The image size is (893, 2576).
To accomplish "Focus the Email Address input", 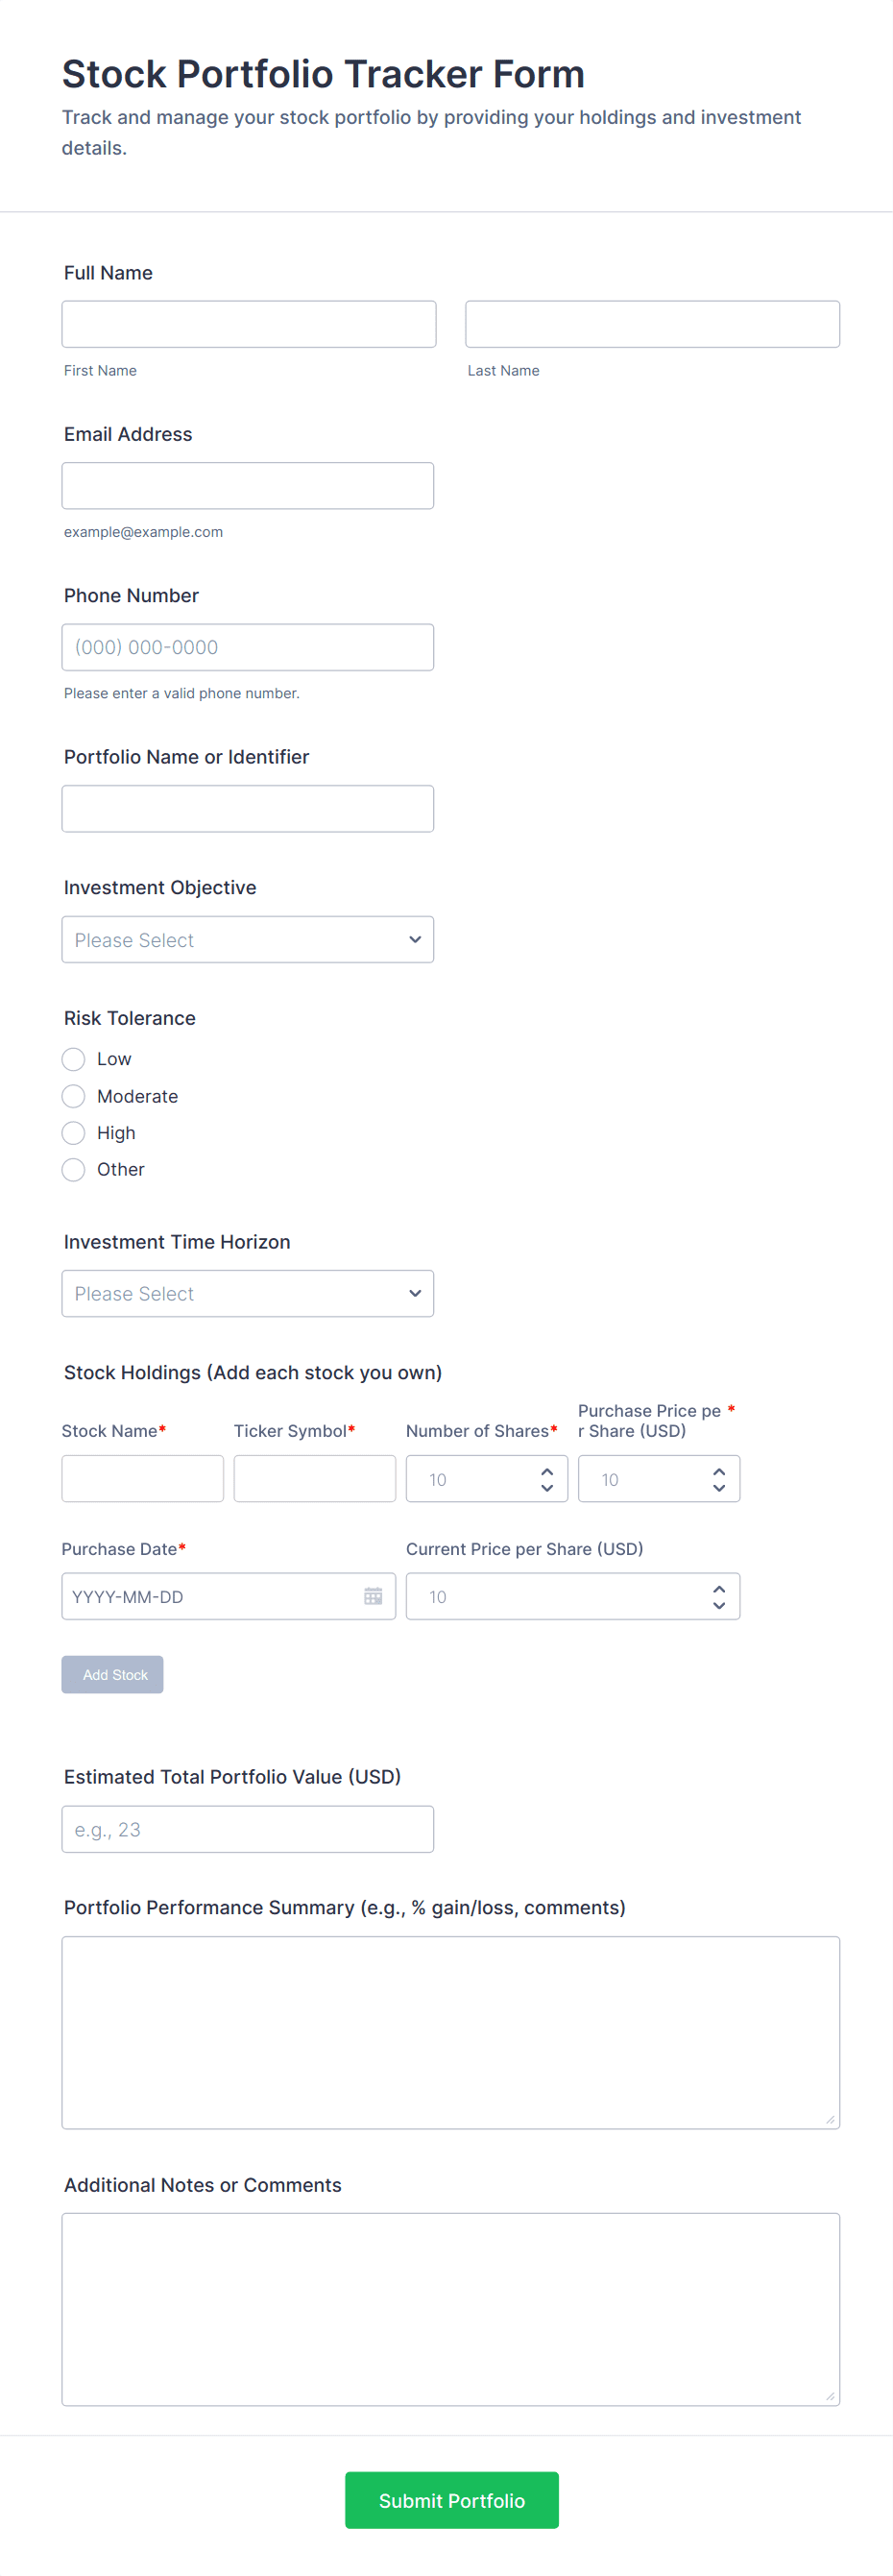I will point(247,485).
